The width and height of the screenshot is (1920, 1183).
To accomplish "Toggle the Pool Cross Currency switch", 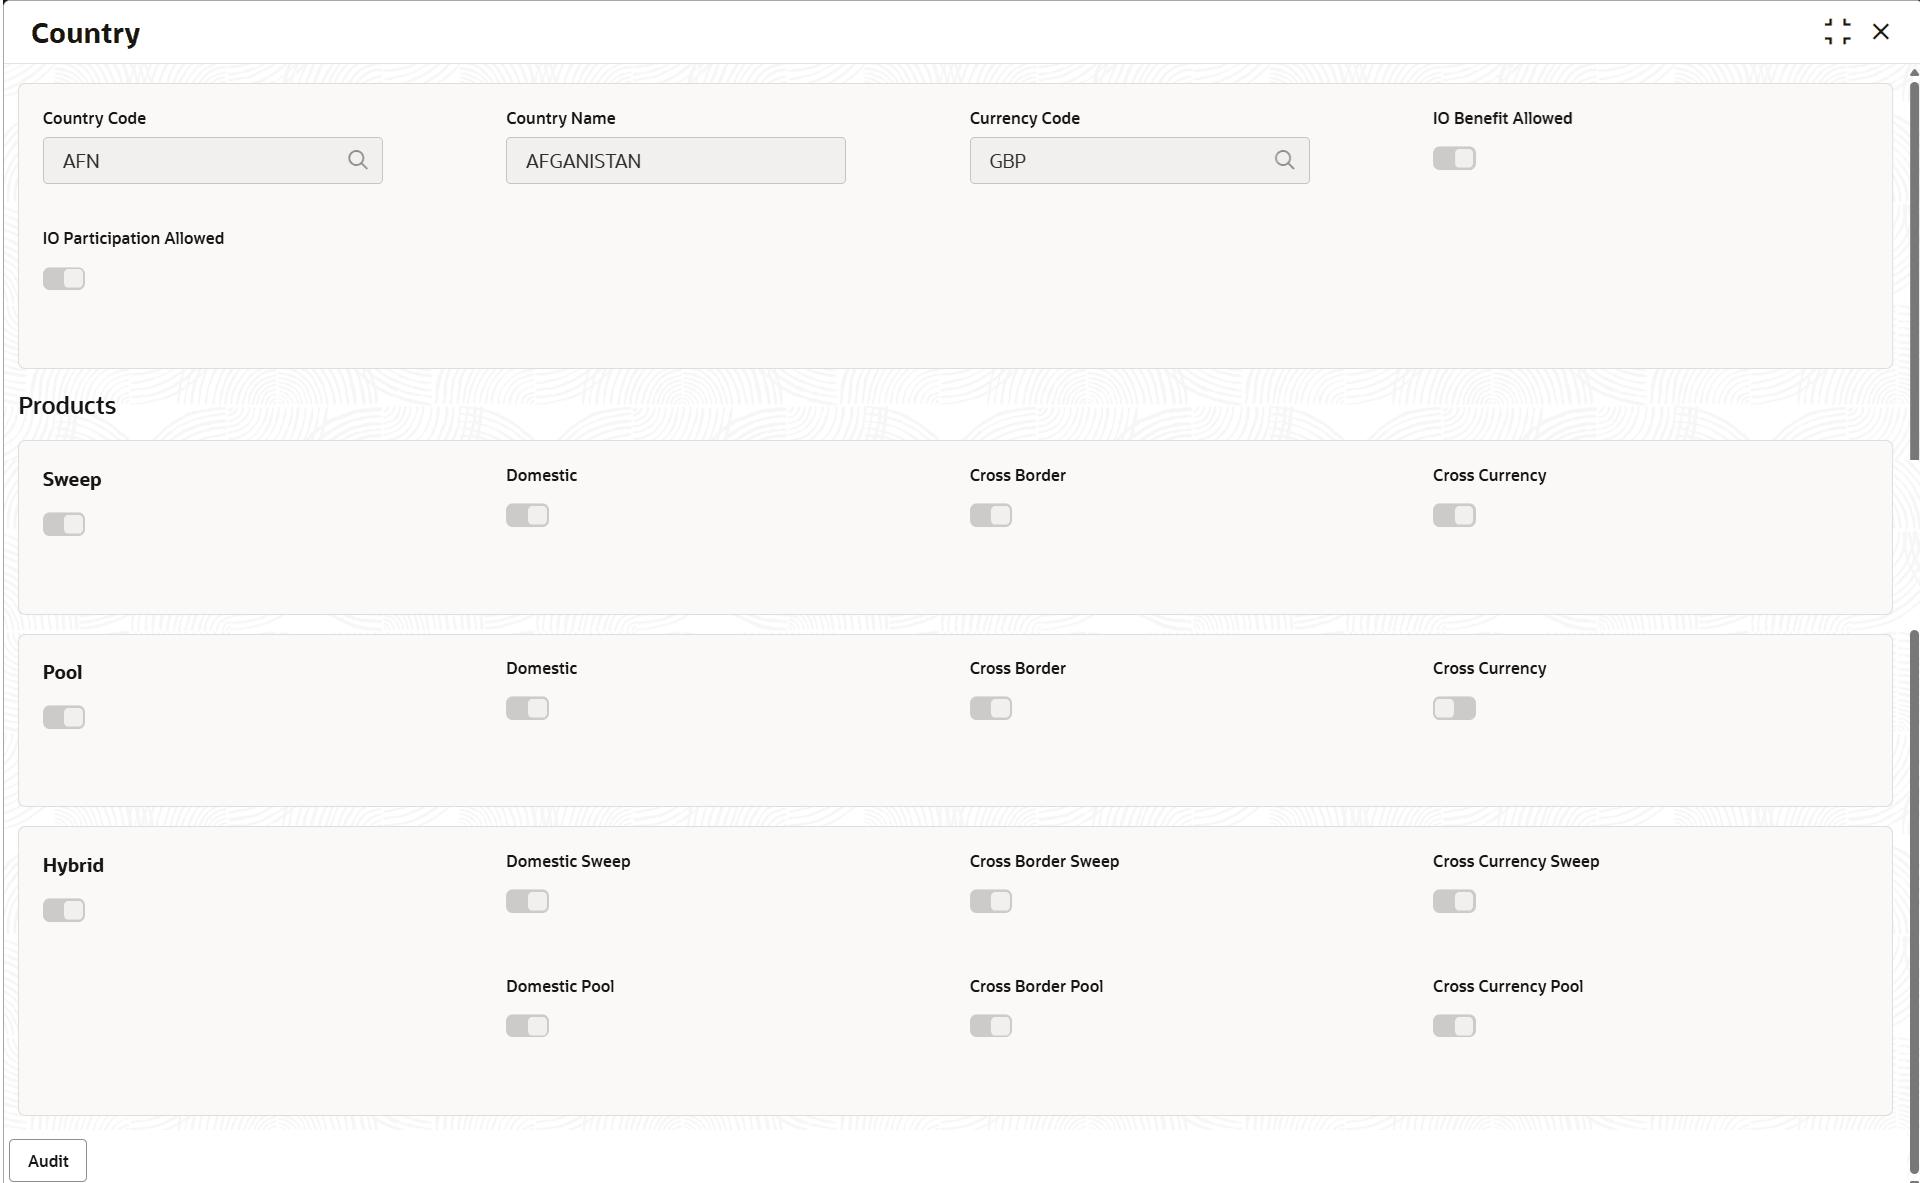I will (x=1454, y=708).
